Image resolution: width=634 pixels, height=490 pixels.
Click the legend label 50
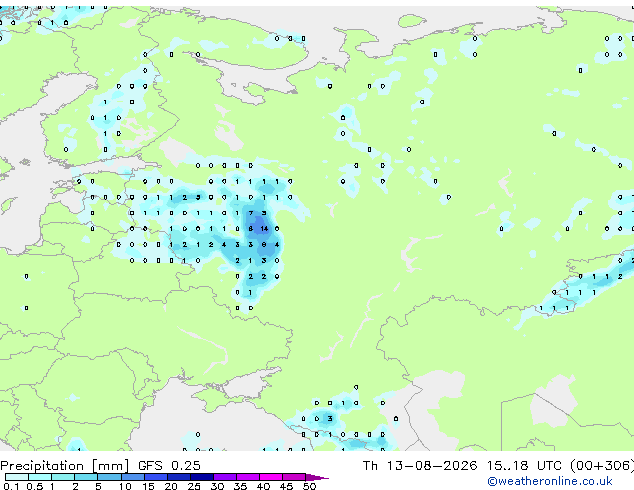click(309, 486)
